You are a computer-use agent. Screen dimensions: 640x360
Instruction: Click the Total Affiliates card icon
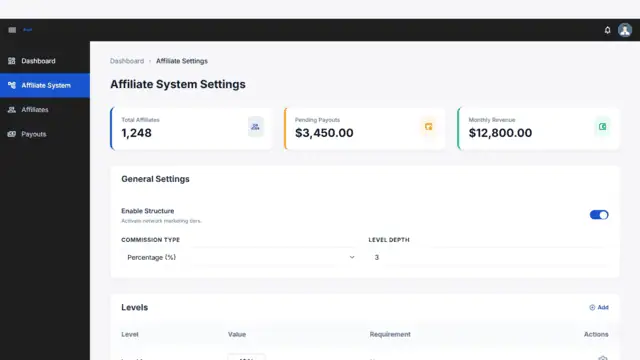(x=256, y=127)
